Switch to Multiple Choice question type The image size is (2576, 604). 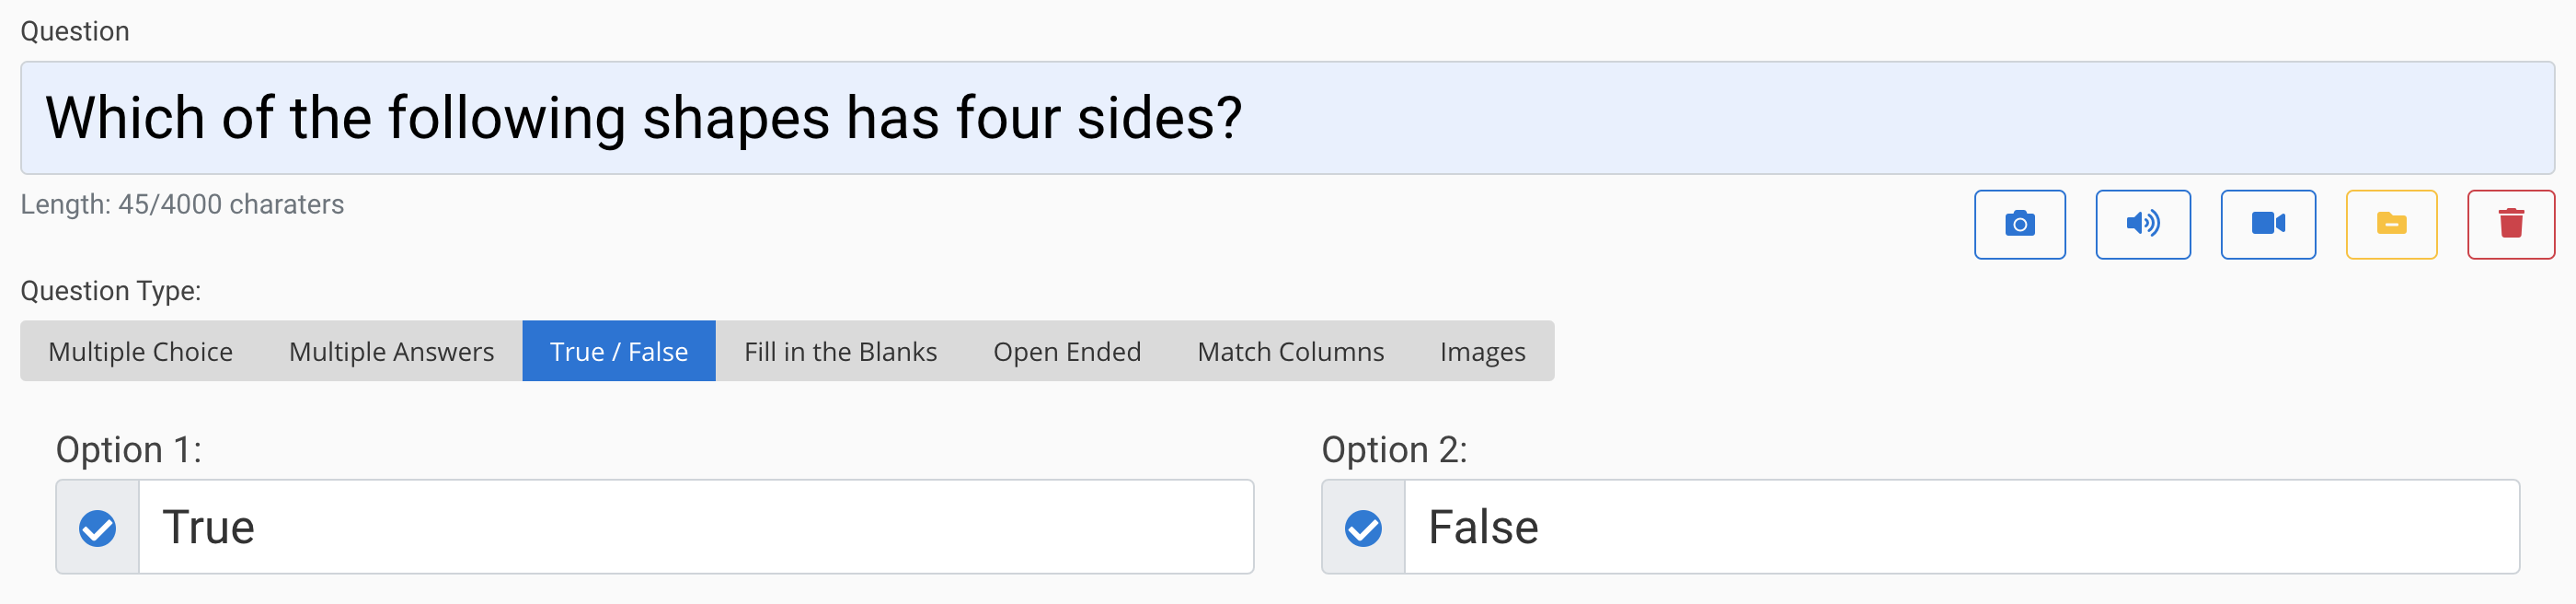[140, 351]
